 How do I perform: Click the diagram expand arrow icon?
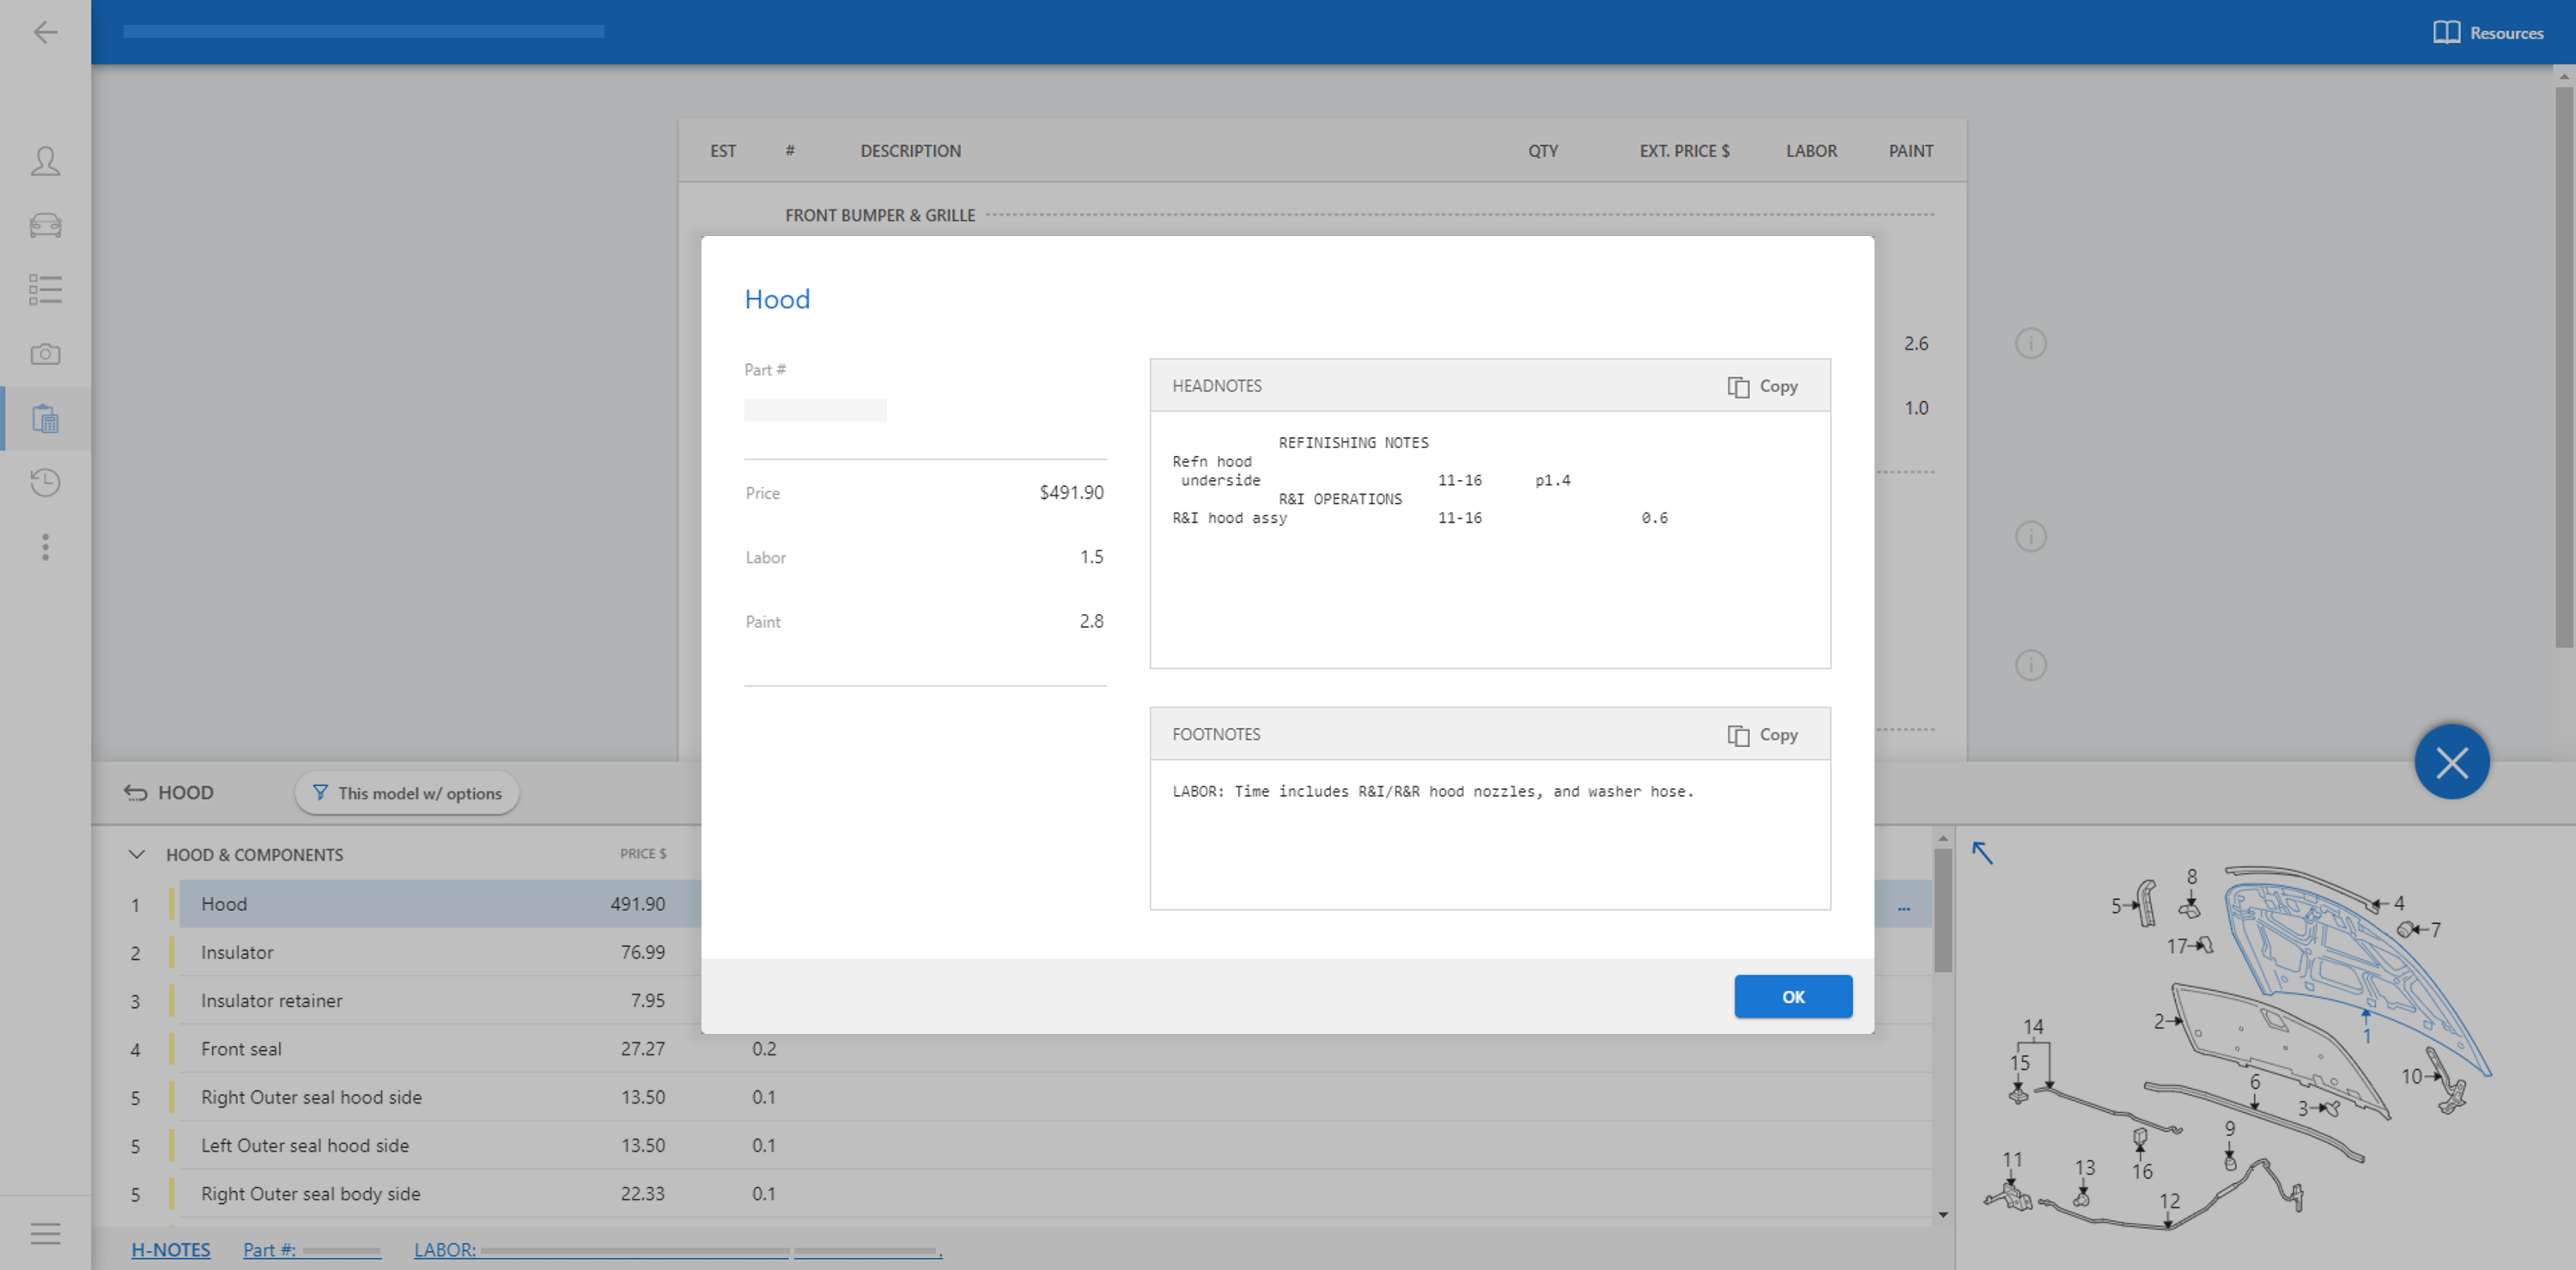(1982, 853)
